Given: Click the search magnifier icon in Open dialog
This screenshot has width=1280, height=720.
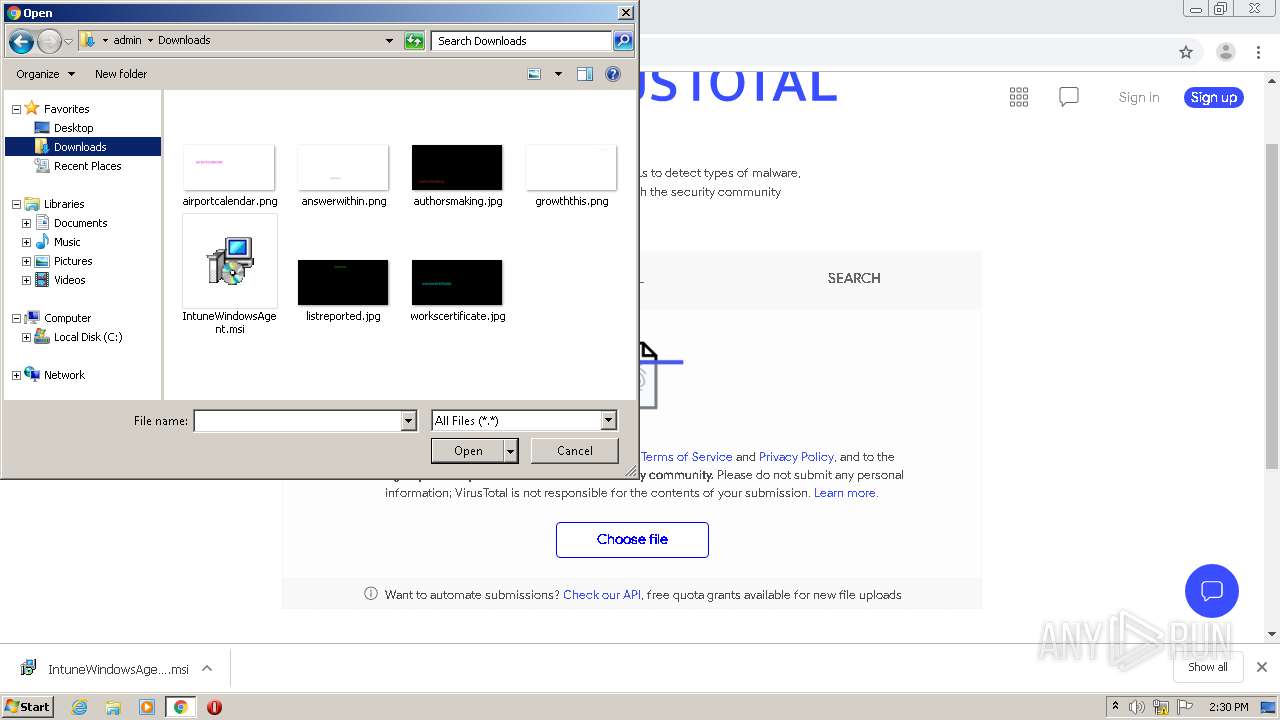Looking at the screenshot, I should (x=623, y=41).
